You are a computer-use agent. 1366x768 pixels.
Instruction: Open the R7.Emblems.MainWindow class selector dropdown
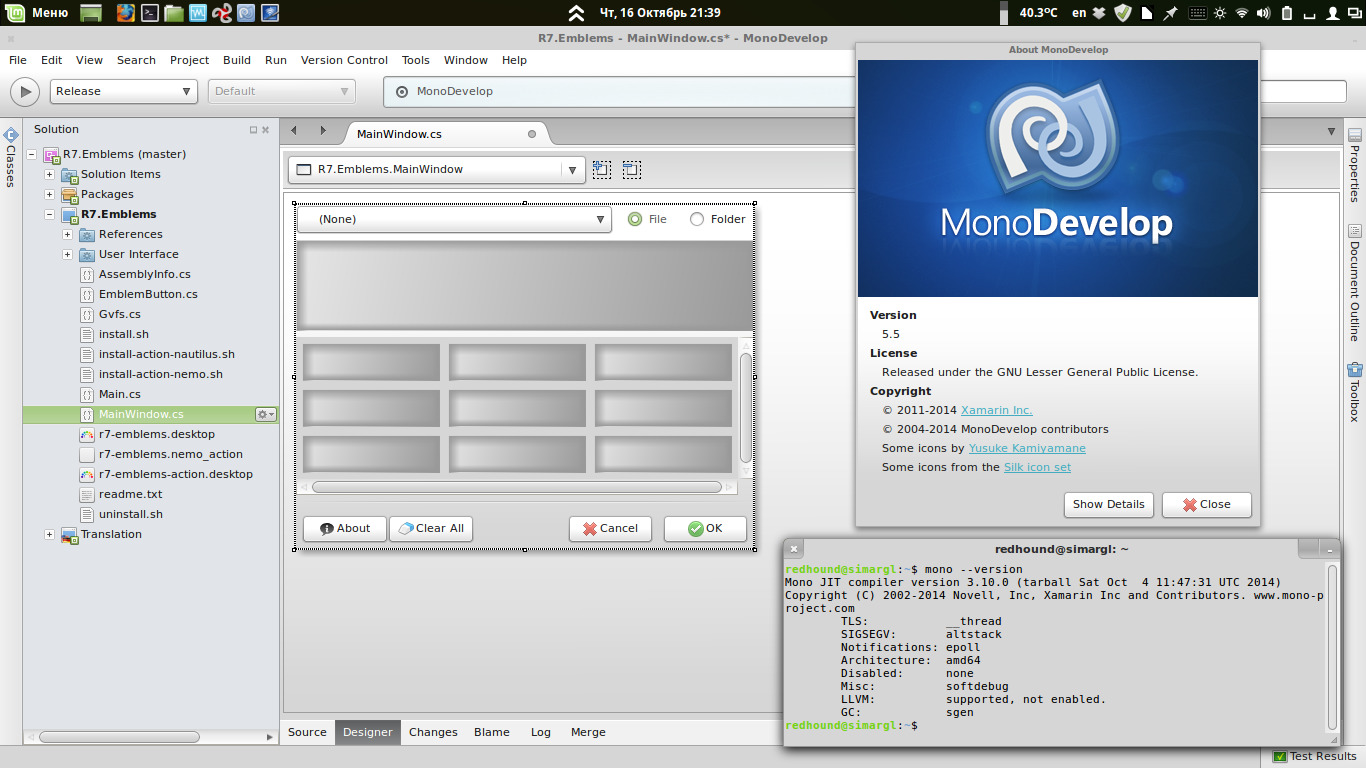pyautogui.click(x=437, y=169)
